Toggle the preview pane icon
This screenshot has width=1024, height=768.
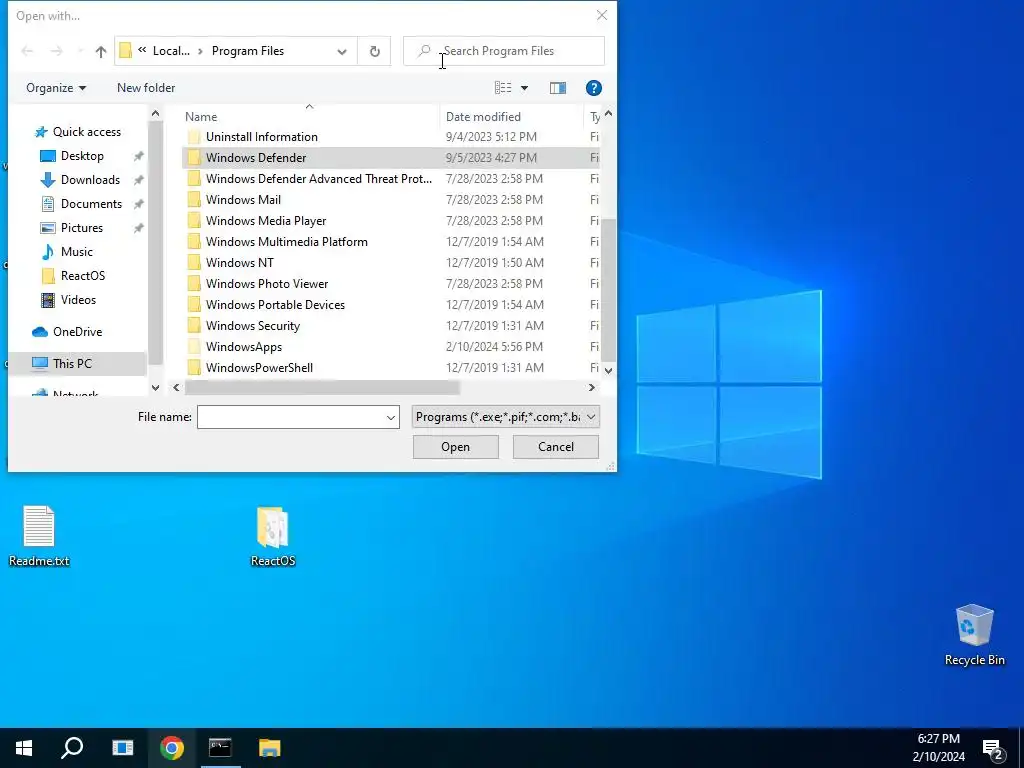pos(558,88)
